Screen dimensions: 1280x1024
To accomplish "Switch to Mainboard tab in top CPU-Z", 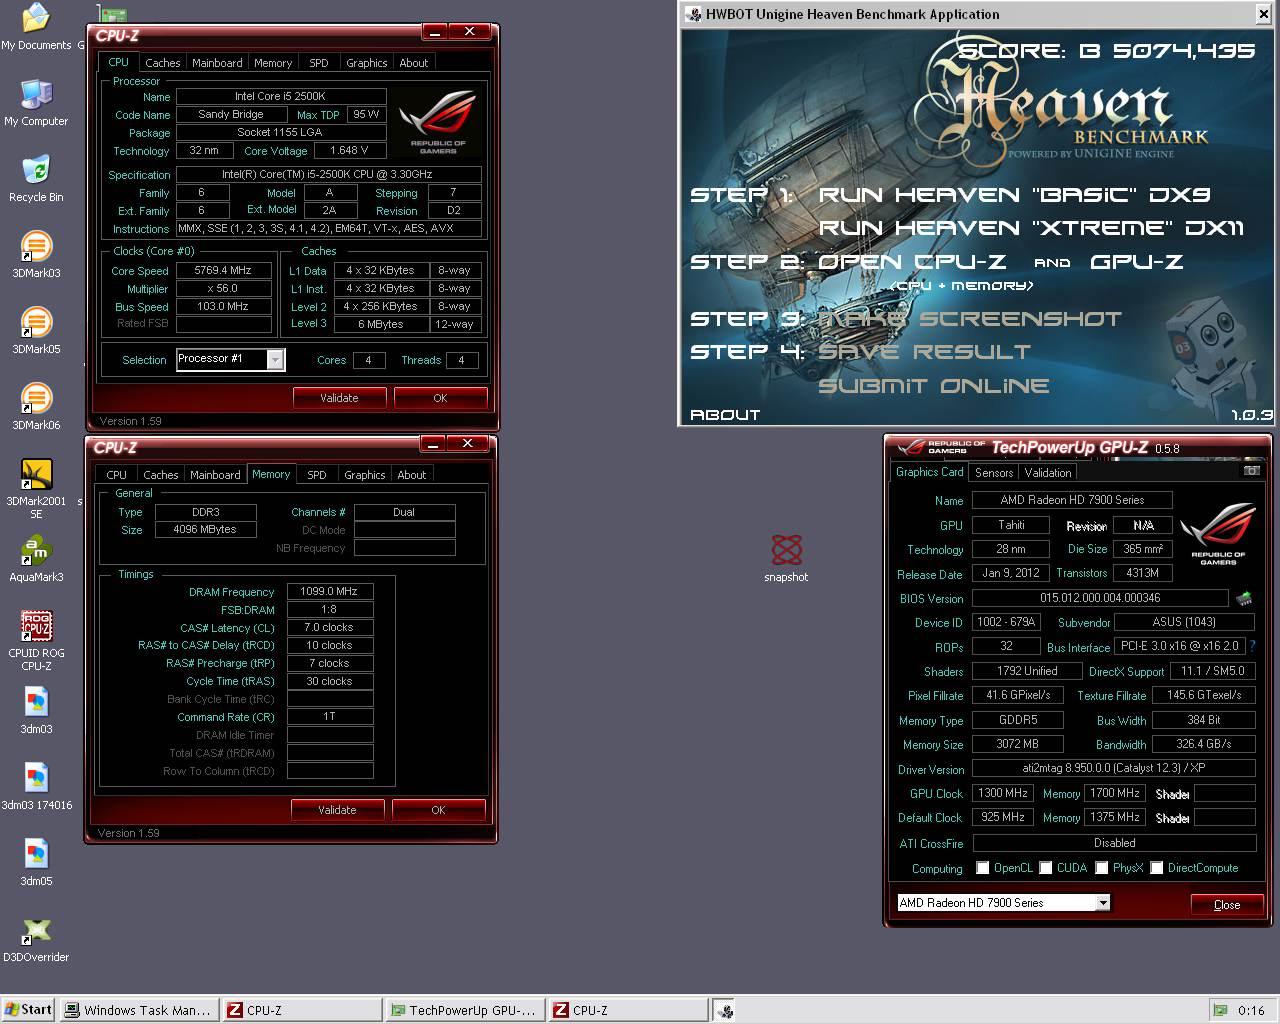I will pyautogui.click(x=217, y=63).
